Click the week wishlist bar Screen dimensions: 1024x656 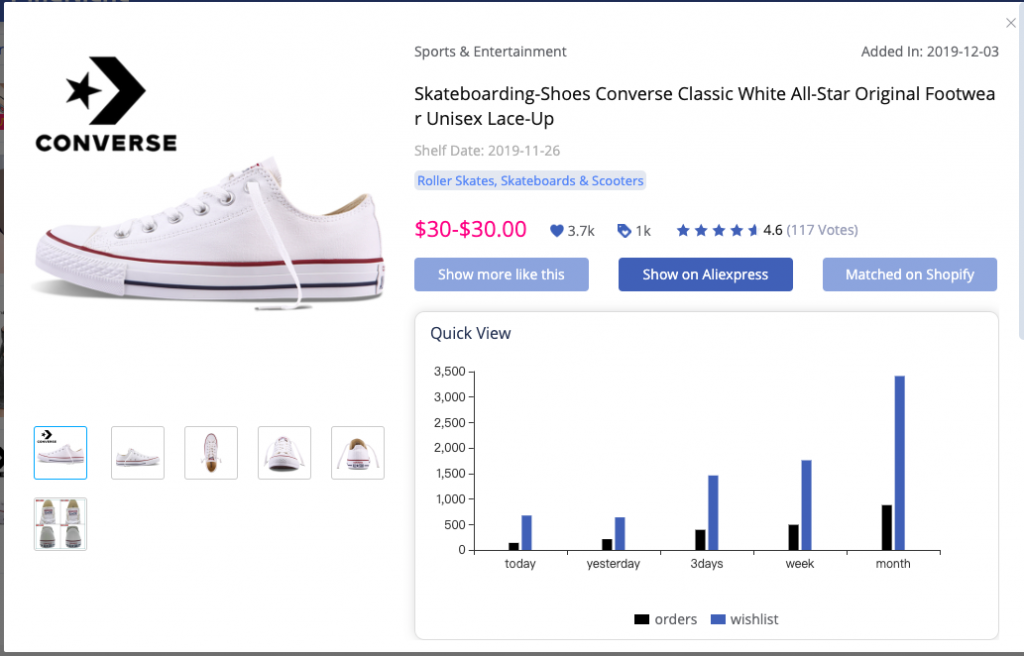(x=807, y=505)
